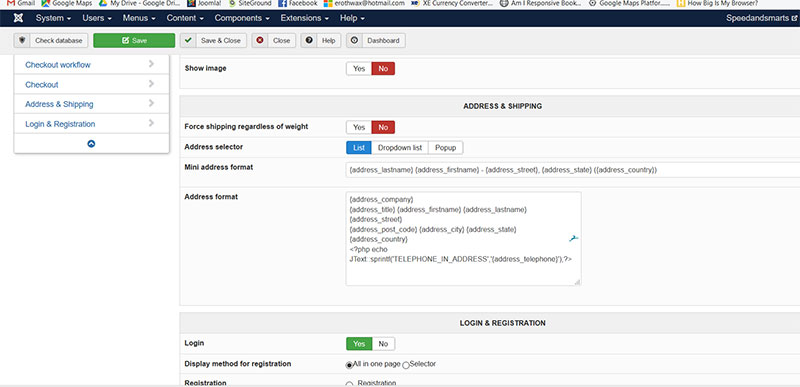Select the Selector radio button
The image size is (800, 387).
[406, 365]
